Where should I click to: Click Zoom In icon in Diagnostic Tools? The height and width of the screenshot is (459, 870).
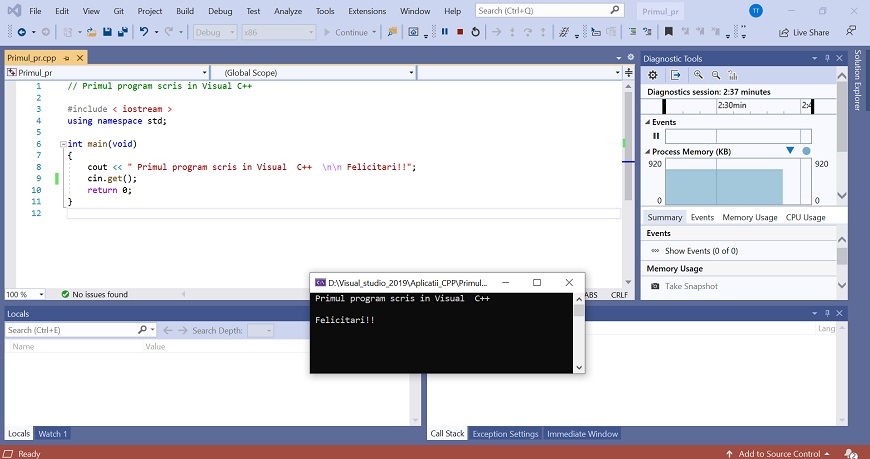699,75
